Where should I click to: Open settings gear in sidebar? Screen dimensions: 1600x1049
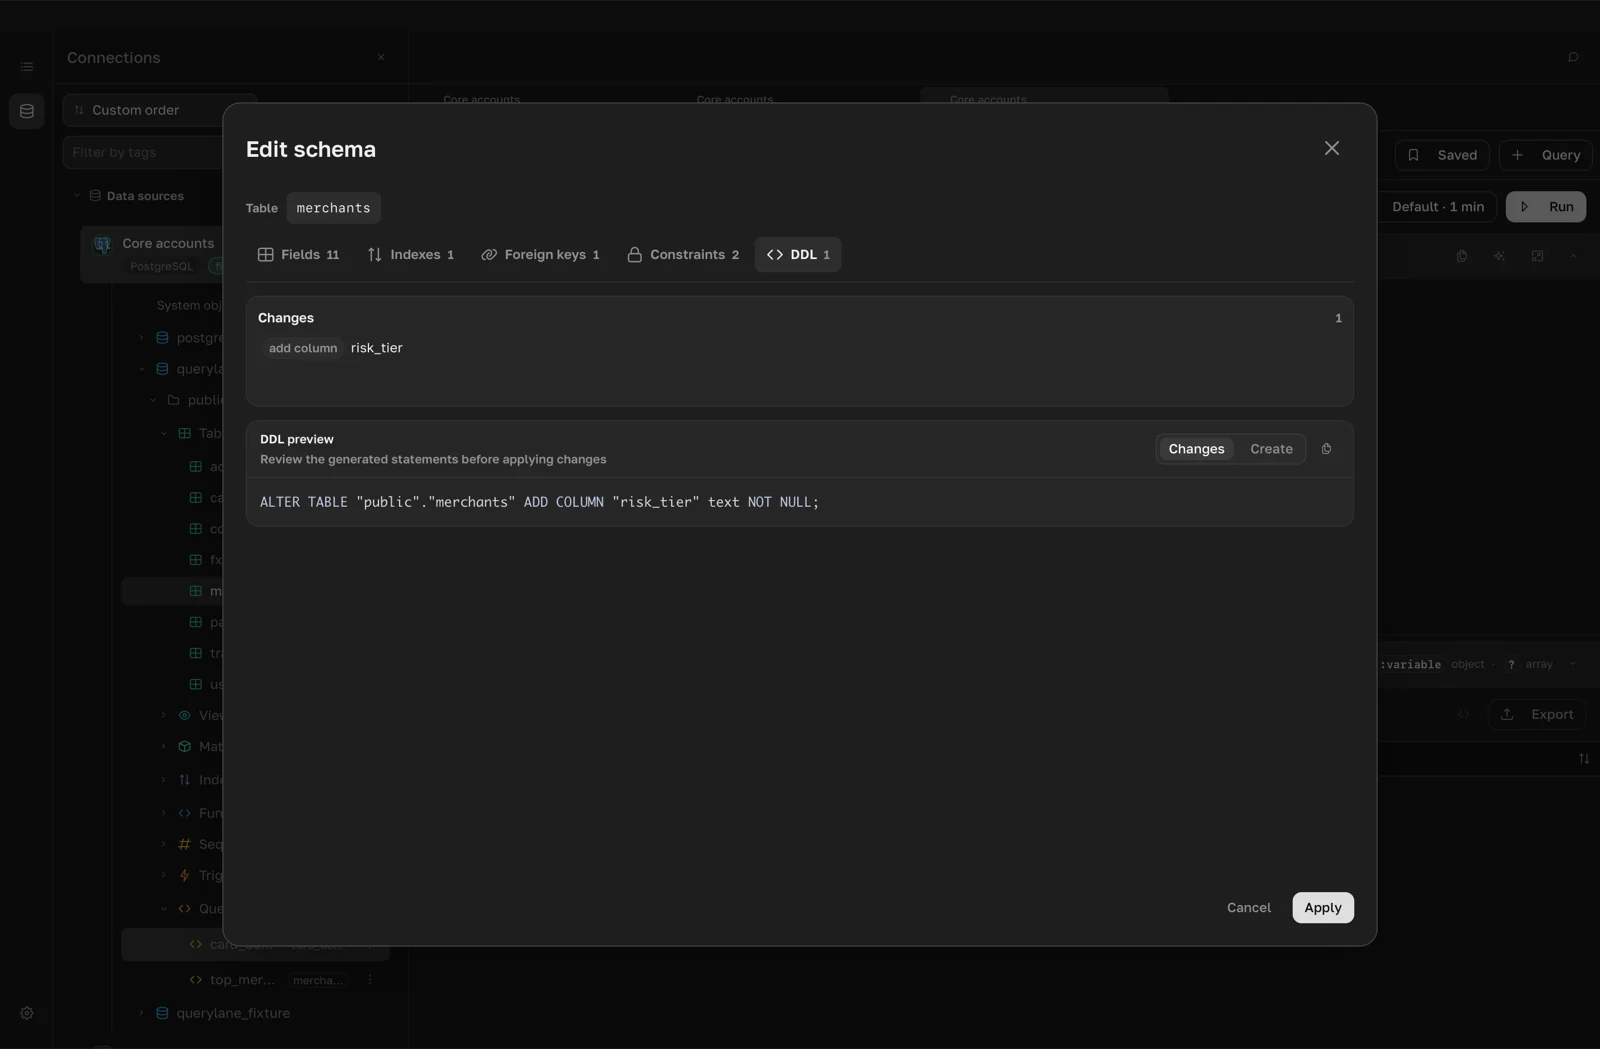(x=27, y=1013)
